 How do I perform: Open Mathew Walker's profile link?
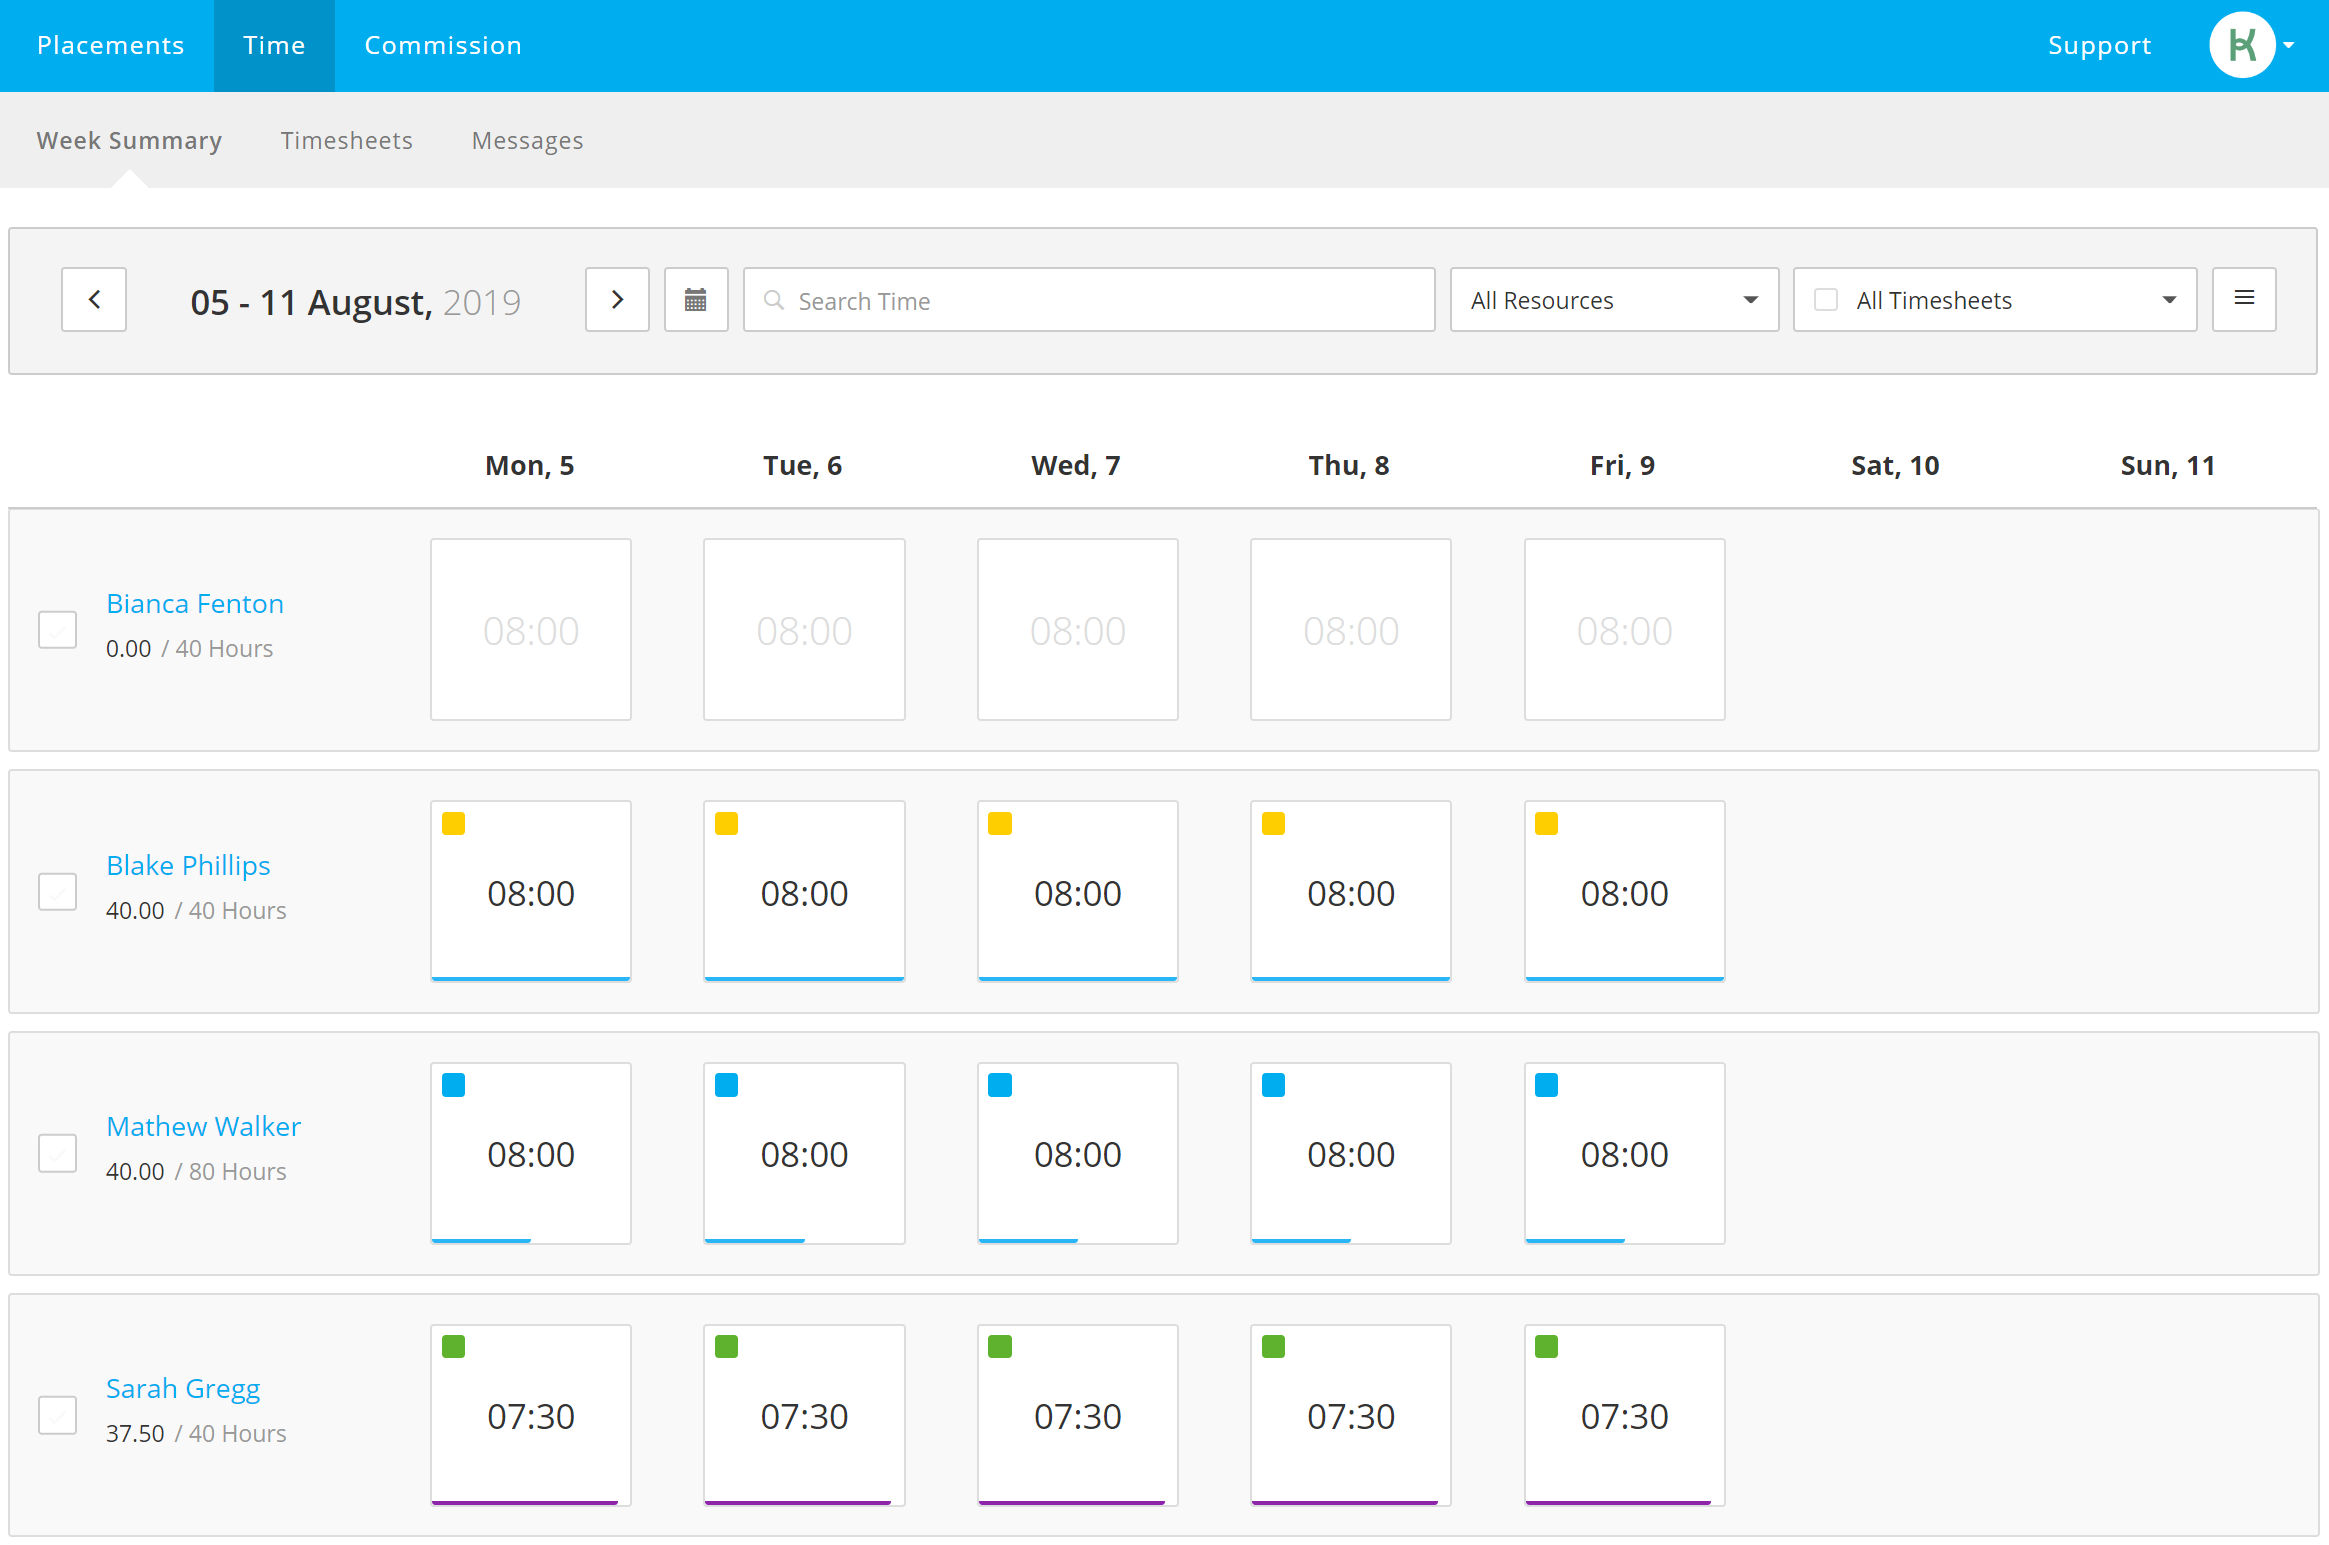click(203, 1126)
